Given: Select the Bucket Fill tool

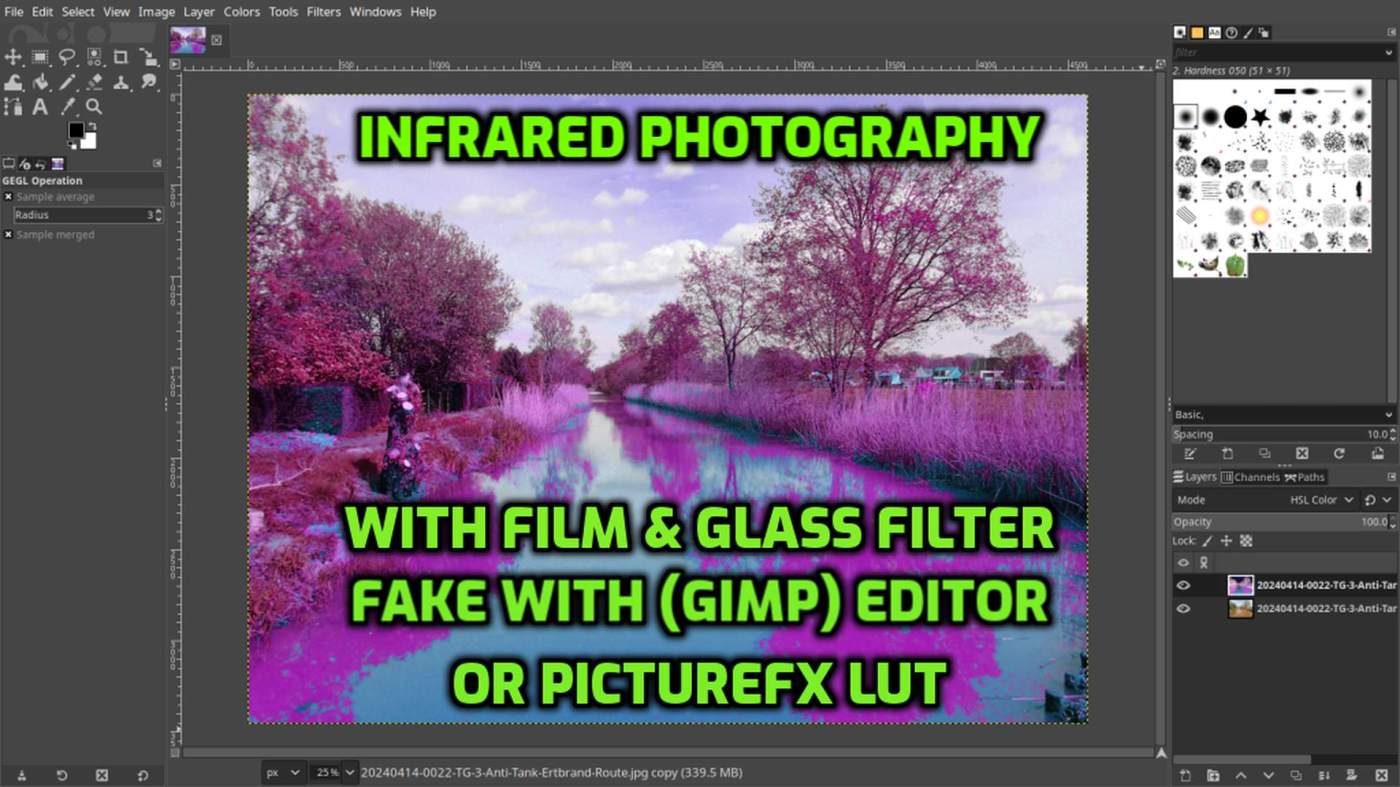Looking at the screenshot, I should click(40, 82).
